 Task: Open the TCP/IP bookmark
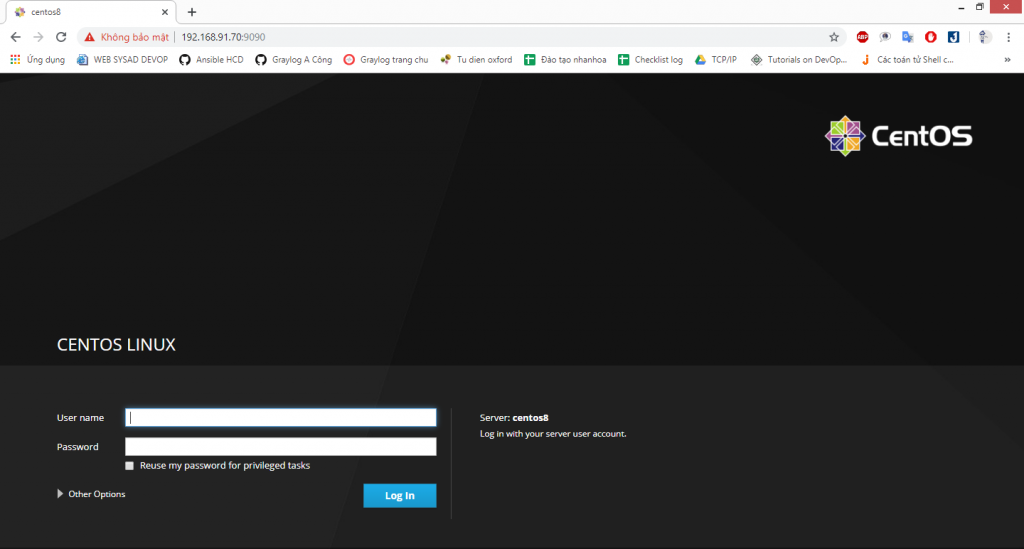tap(716, 59)
